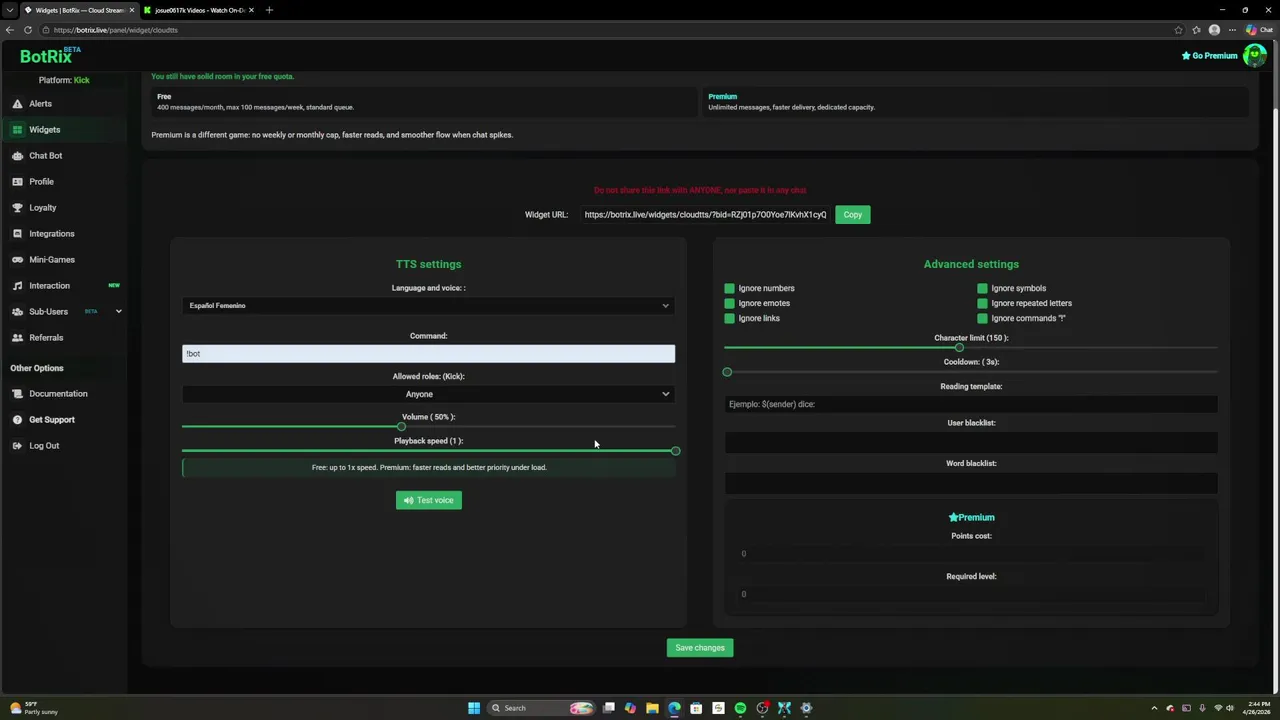Click the Sub-Users people icon

click(17, 312)
